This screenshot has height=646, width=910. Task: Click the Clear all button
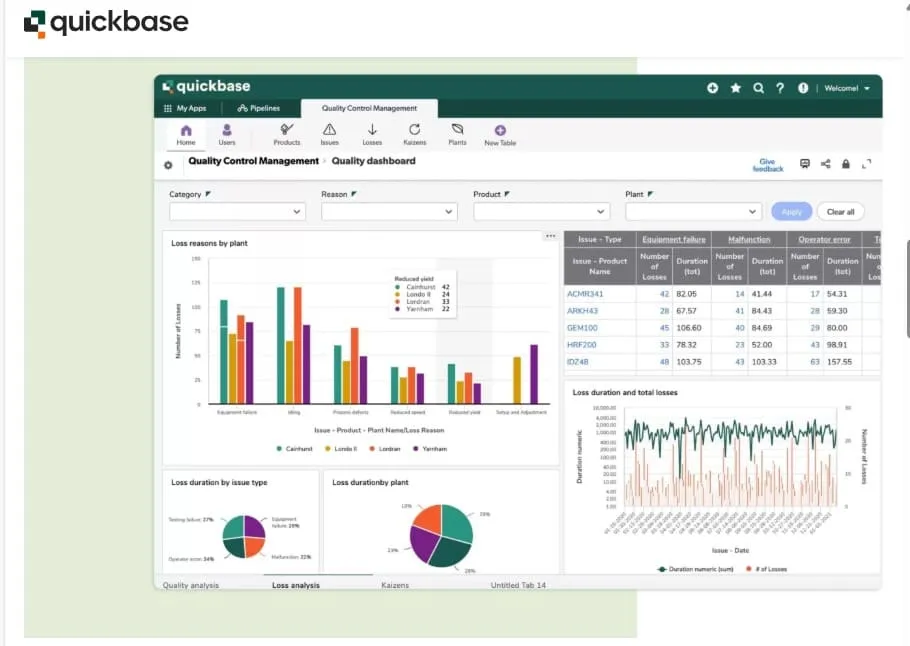coord(840,212)
